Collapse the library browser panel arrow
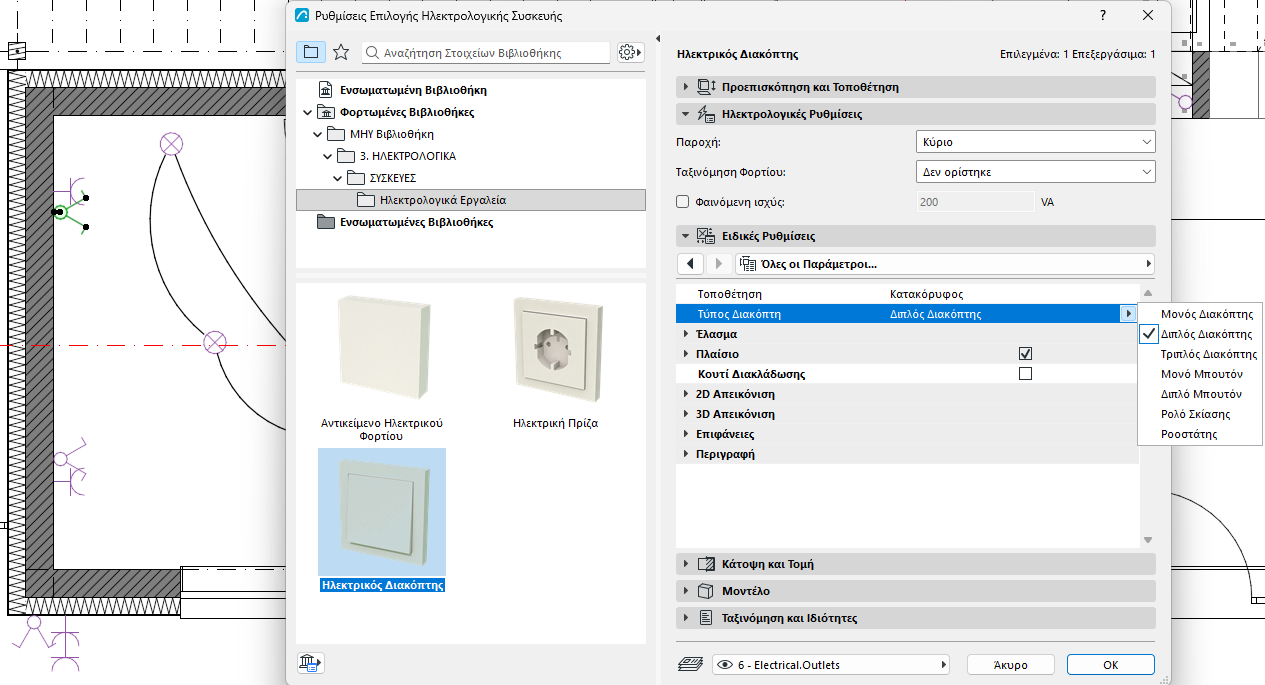Screen dimensions: 1265x685 [x=658, y=39]
